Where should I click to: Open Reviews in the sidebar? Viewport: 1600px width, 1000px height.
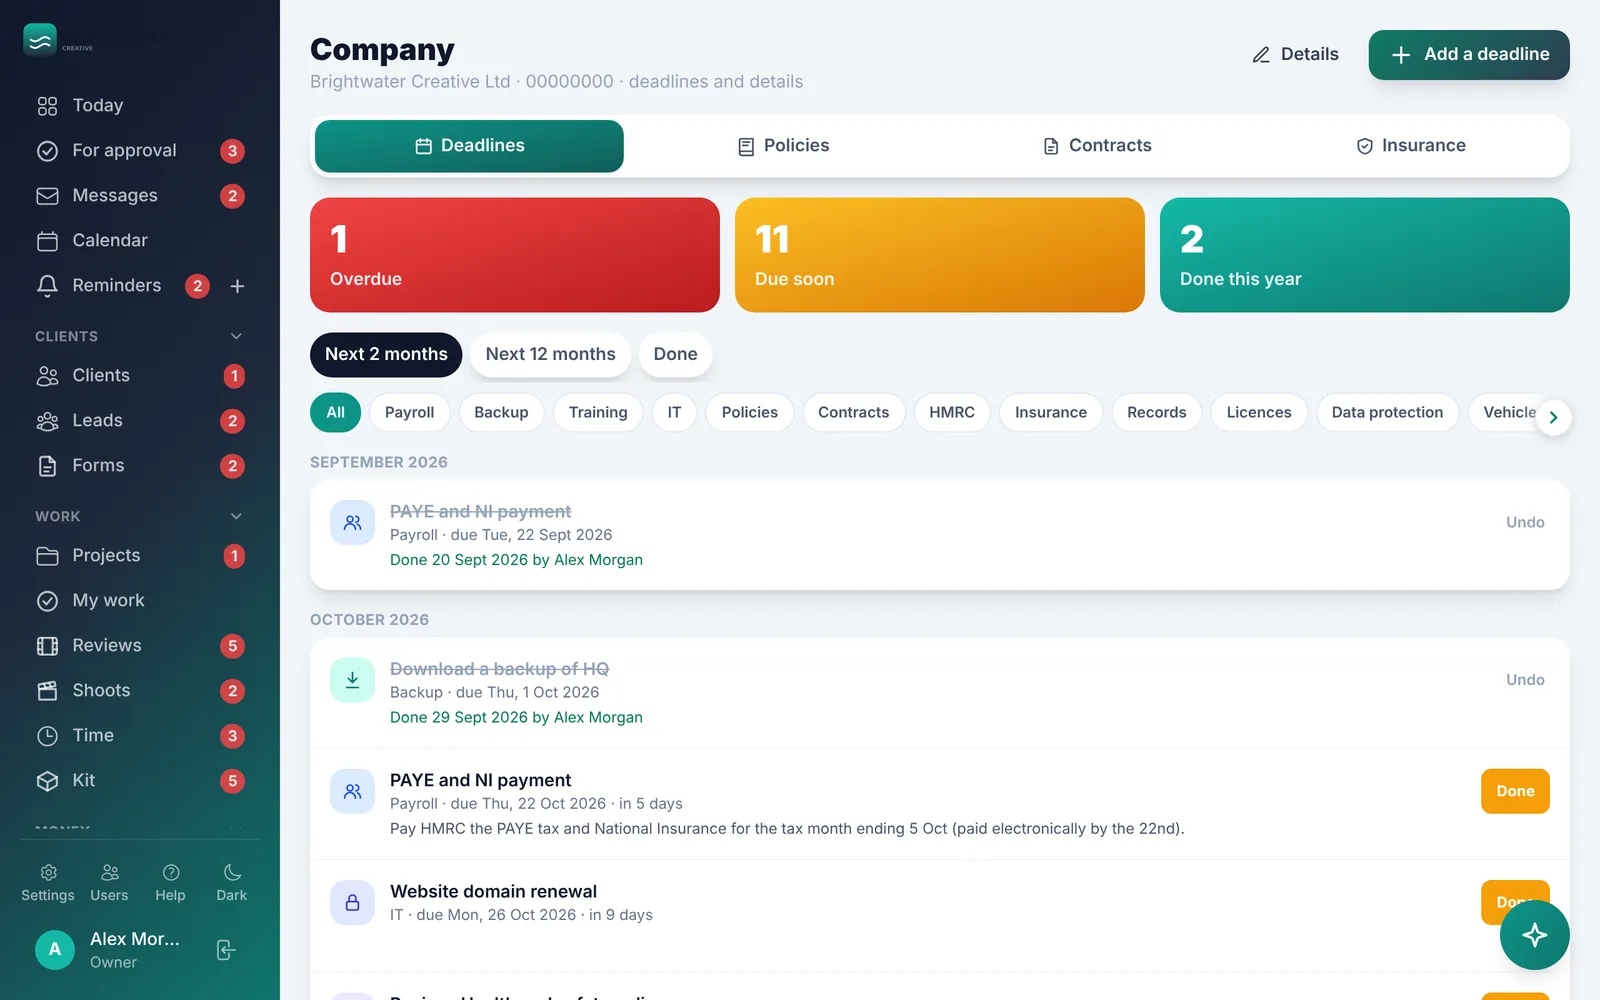point(140,646)
